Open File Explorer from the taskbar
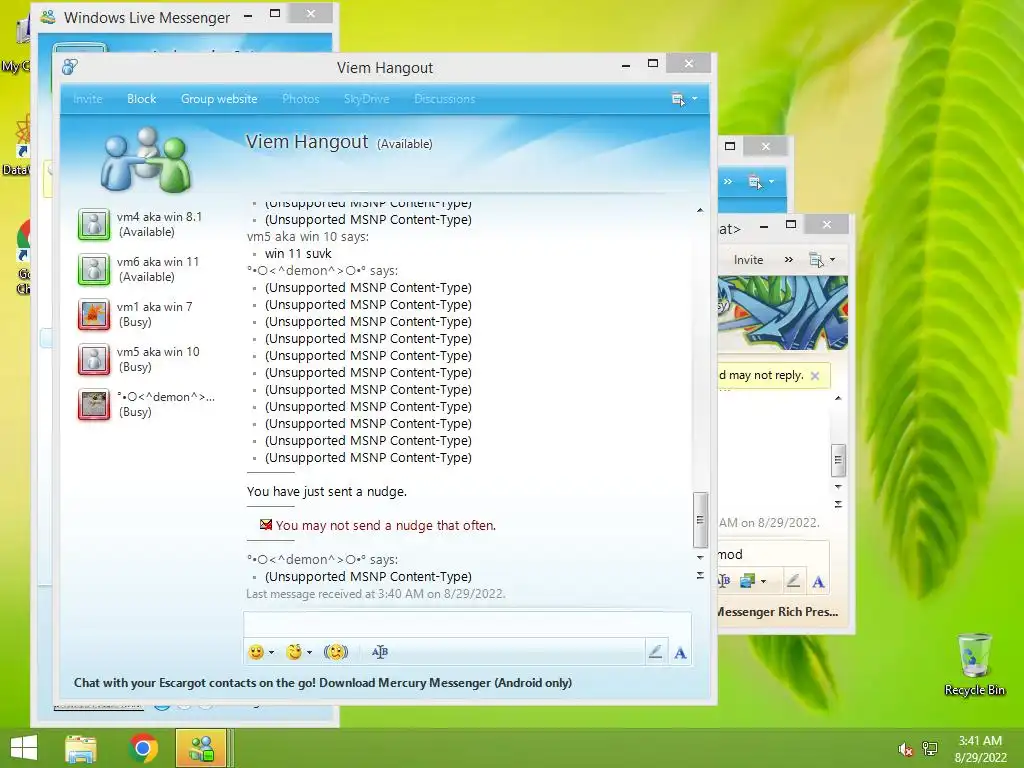Image resolution: width=1024 pixels, height=768 pixels. point(81,748)
